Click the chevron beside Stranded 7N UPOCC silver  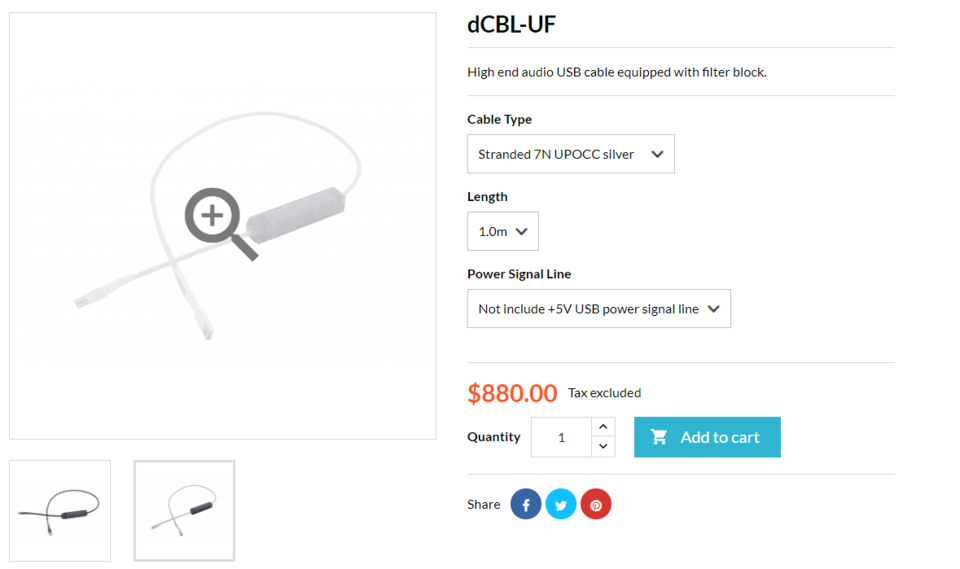(x=657, y=154)
